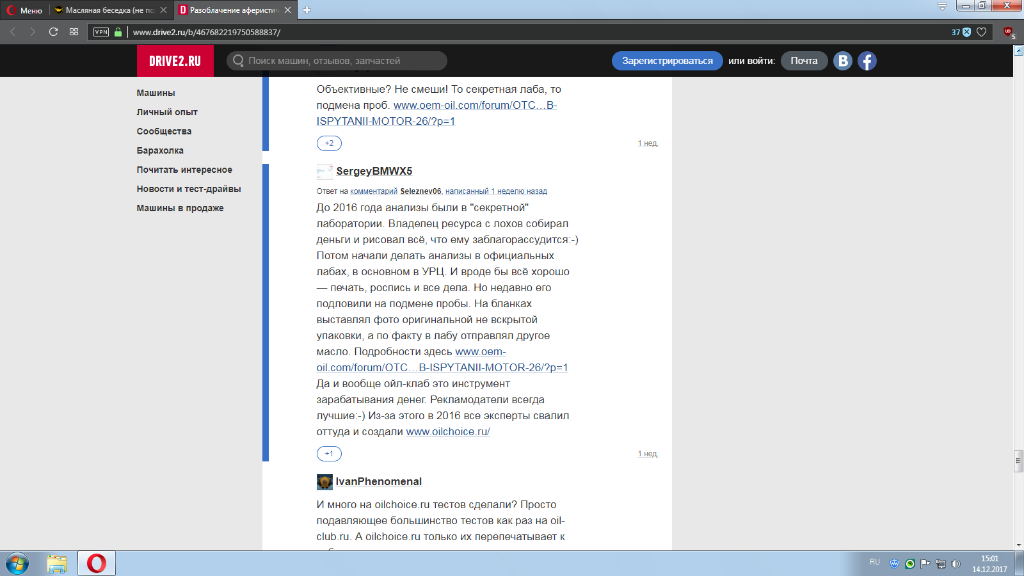Toggle the VPN badge

(x=101, y=31)
